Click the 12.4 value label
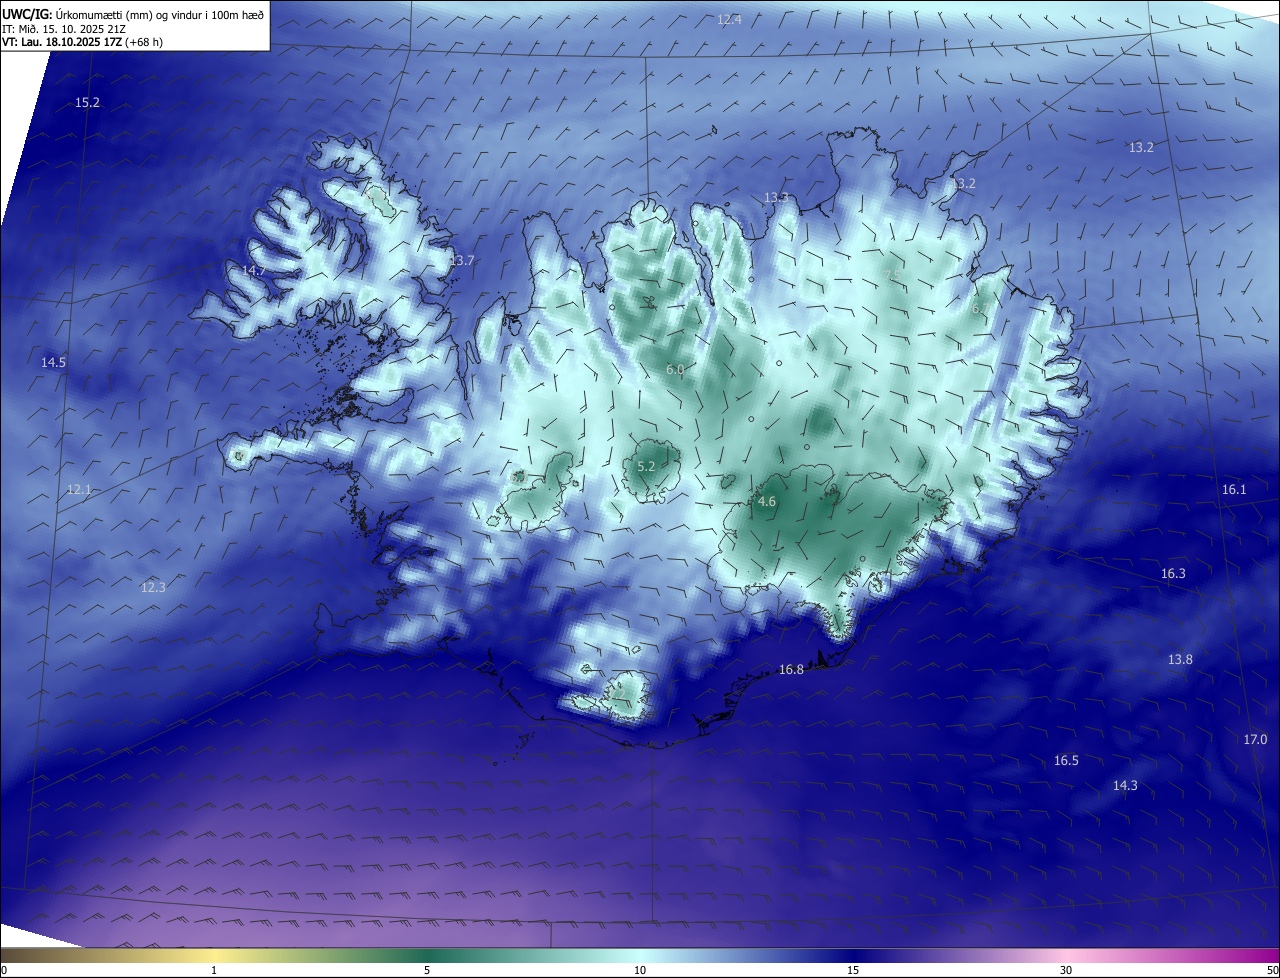 [x=730, y=20]
